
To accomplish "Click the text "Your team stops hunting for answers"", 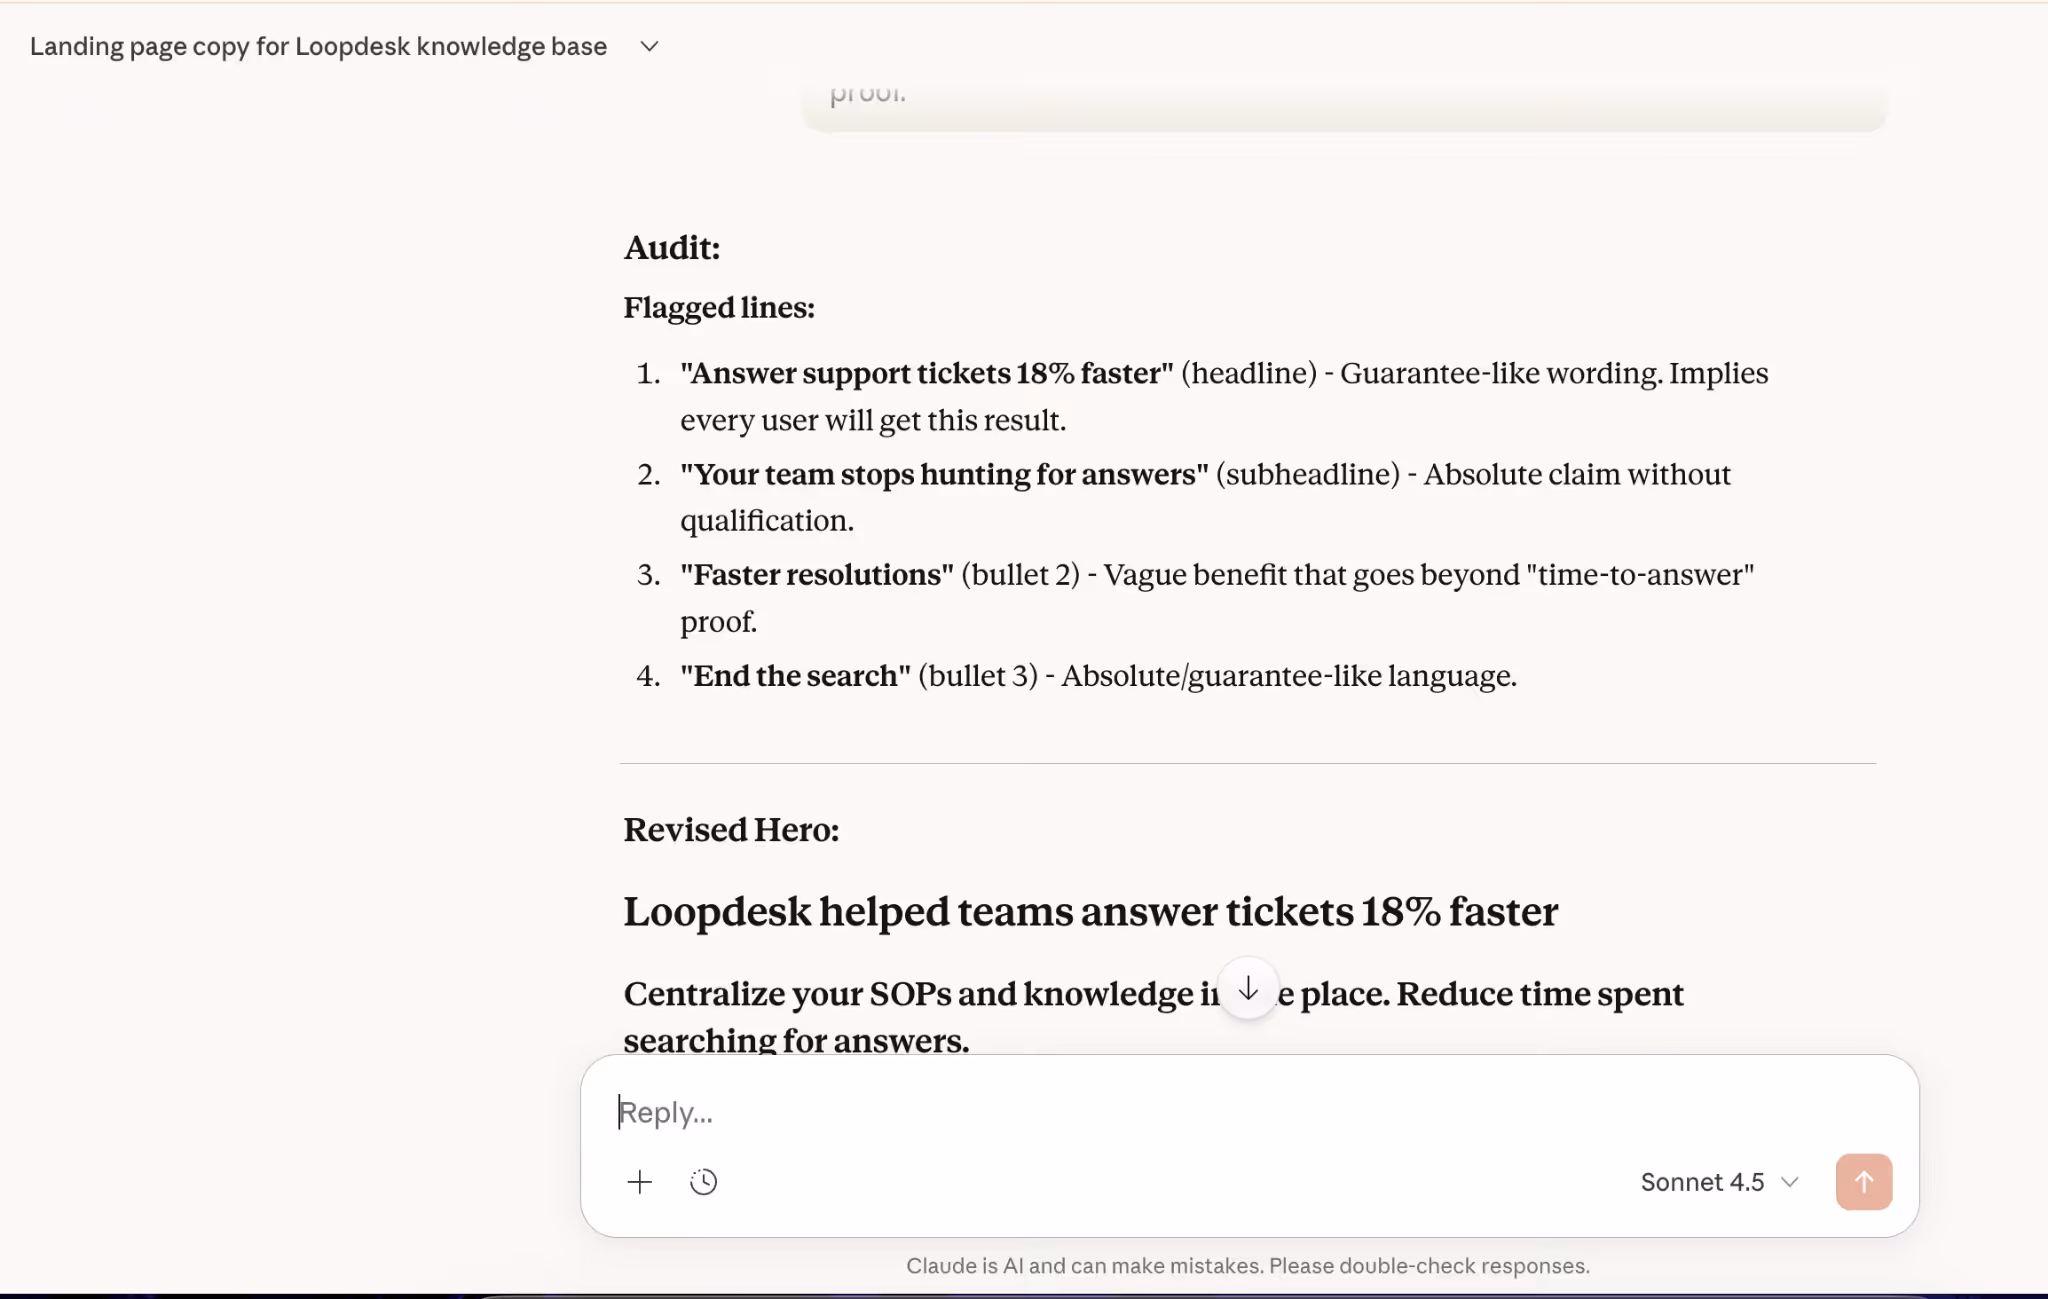I will pyautogui.click(x=944, y=474).
